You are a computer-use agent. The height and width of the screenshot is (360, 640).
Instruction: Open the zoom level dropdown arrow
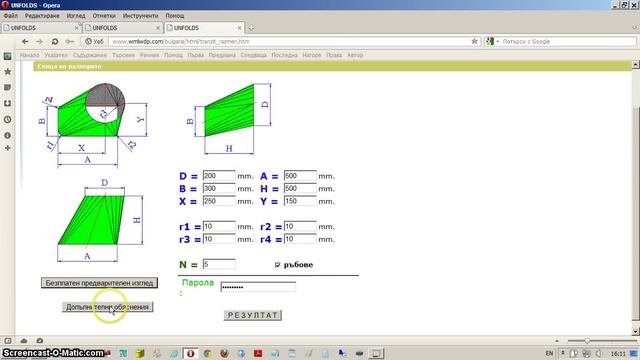557,340
